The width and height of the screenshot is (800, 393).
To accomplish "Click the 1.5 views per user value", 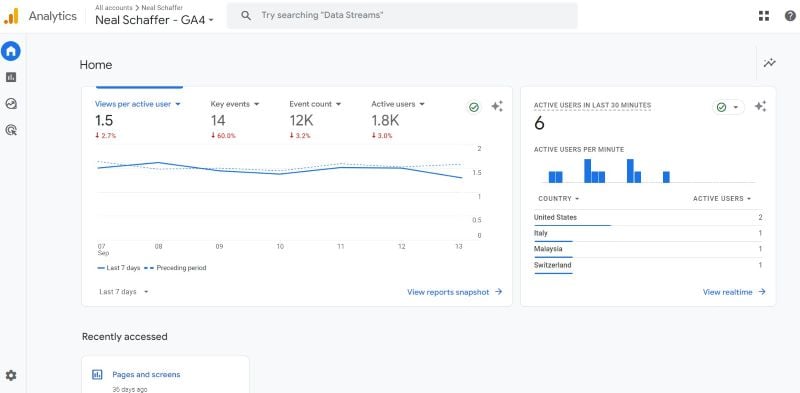I will point(104,120).
